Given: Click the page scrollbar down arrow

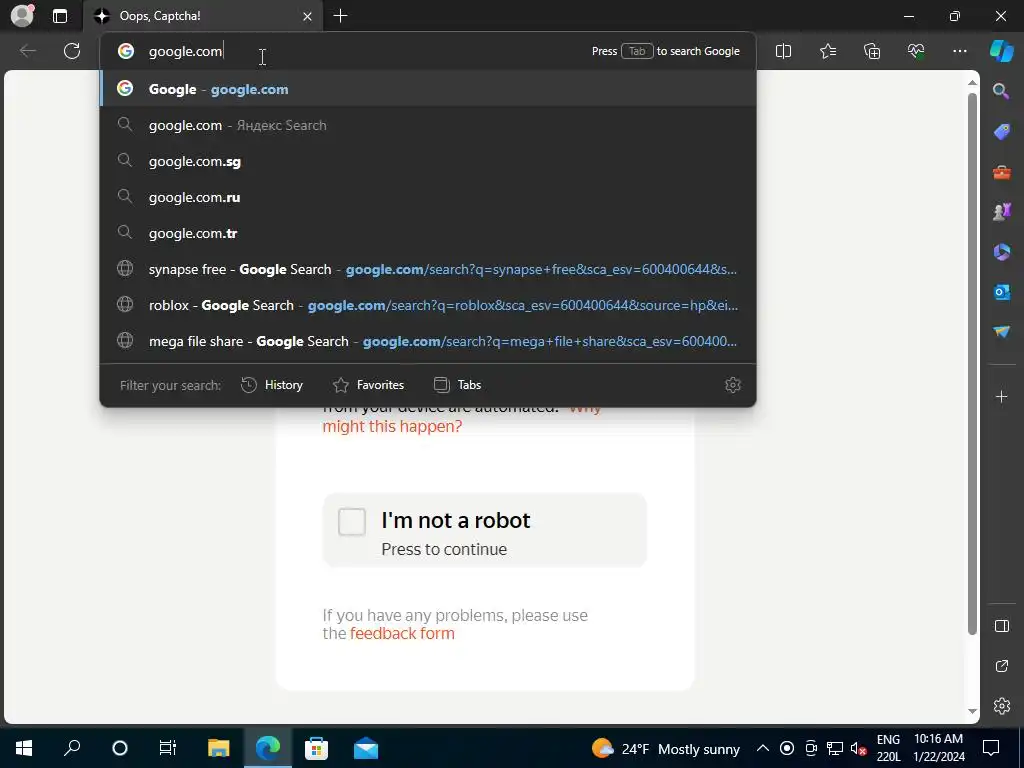Looking at the screenshot, I should [972, 711].
